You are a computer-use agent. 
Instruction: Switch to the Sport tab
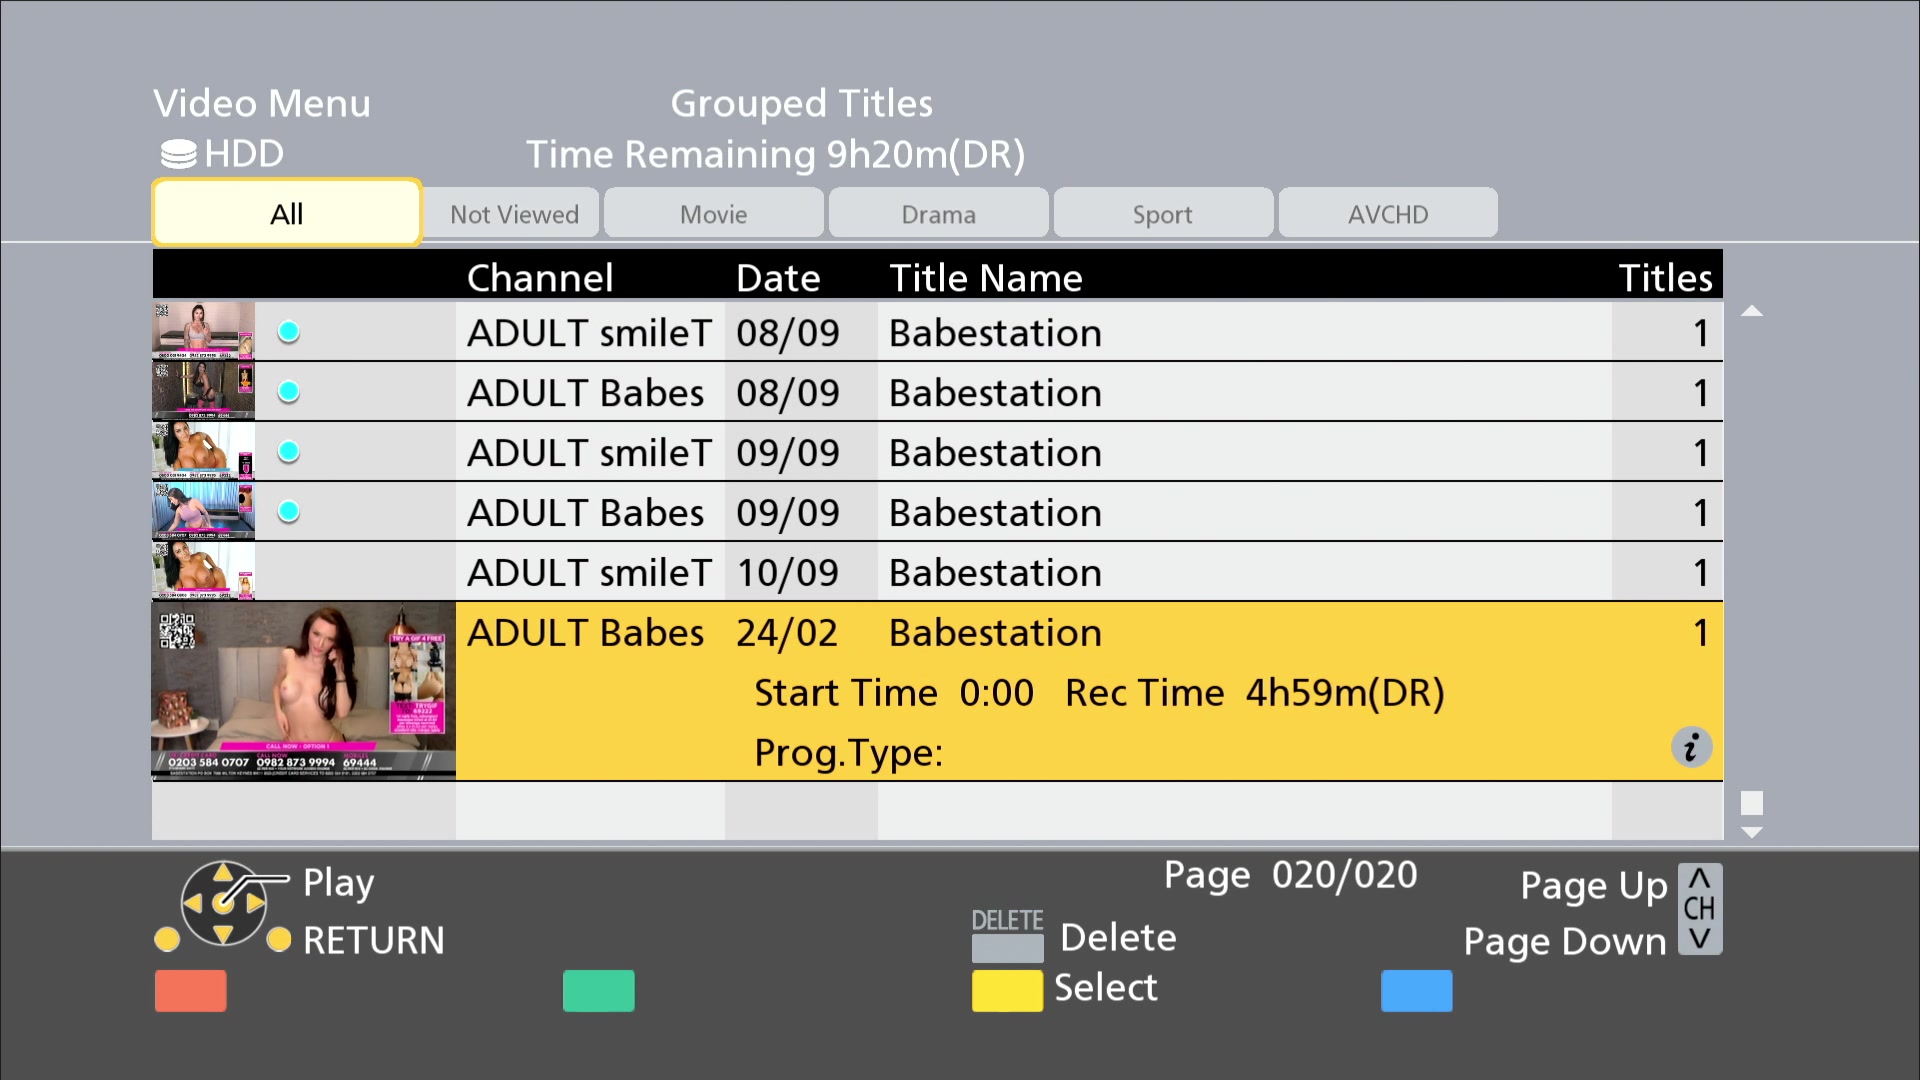point(1163,213)
